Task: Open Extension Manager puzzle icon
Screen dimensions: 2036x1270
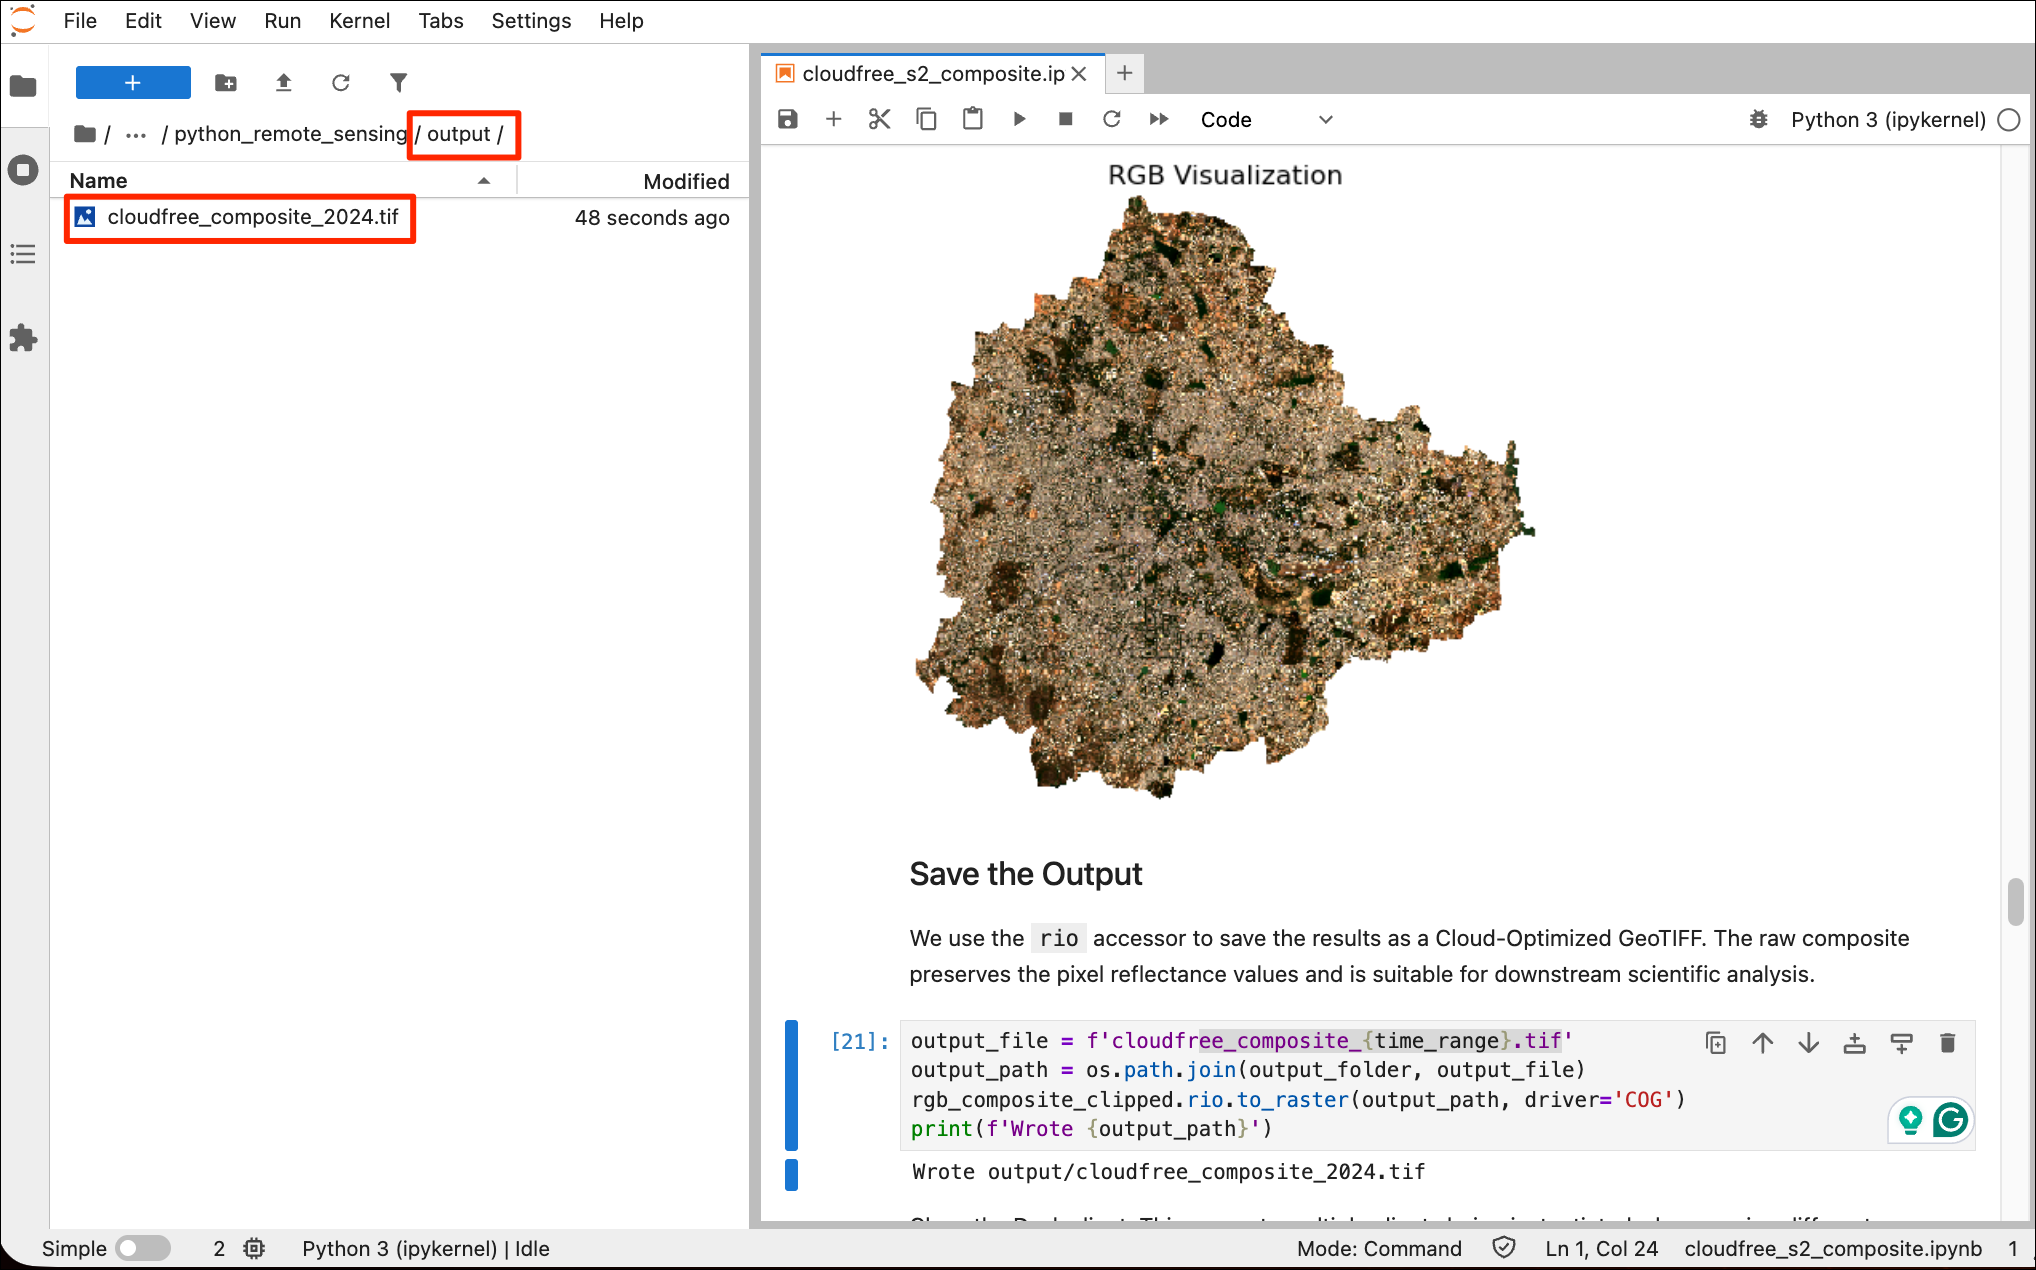Action: click(x=23, y=338)
